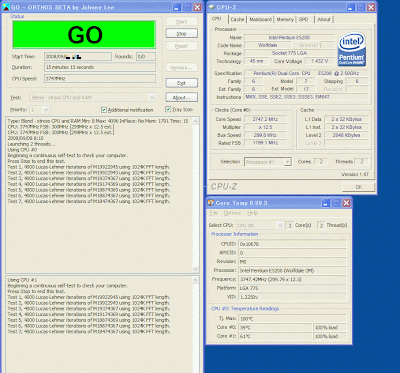The height and width of the screenshot is (373, 400).
Task: Switch to the Mainboard tab
Action: (260, 20)
